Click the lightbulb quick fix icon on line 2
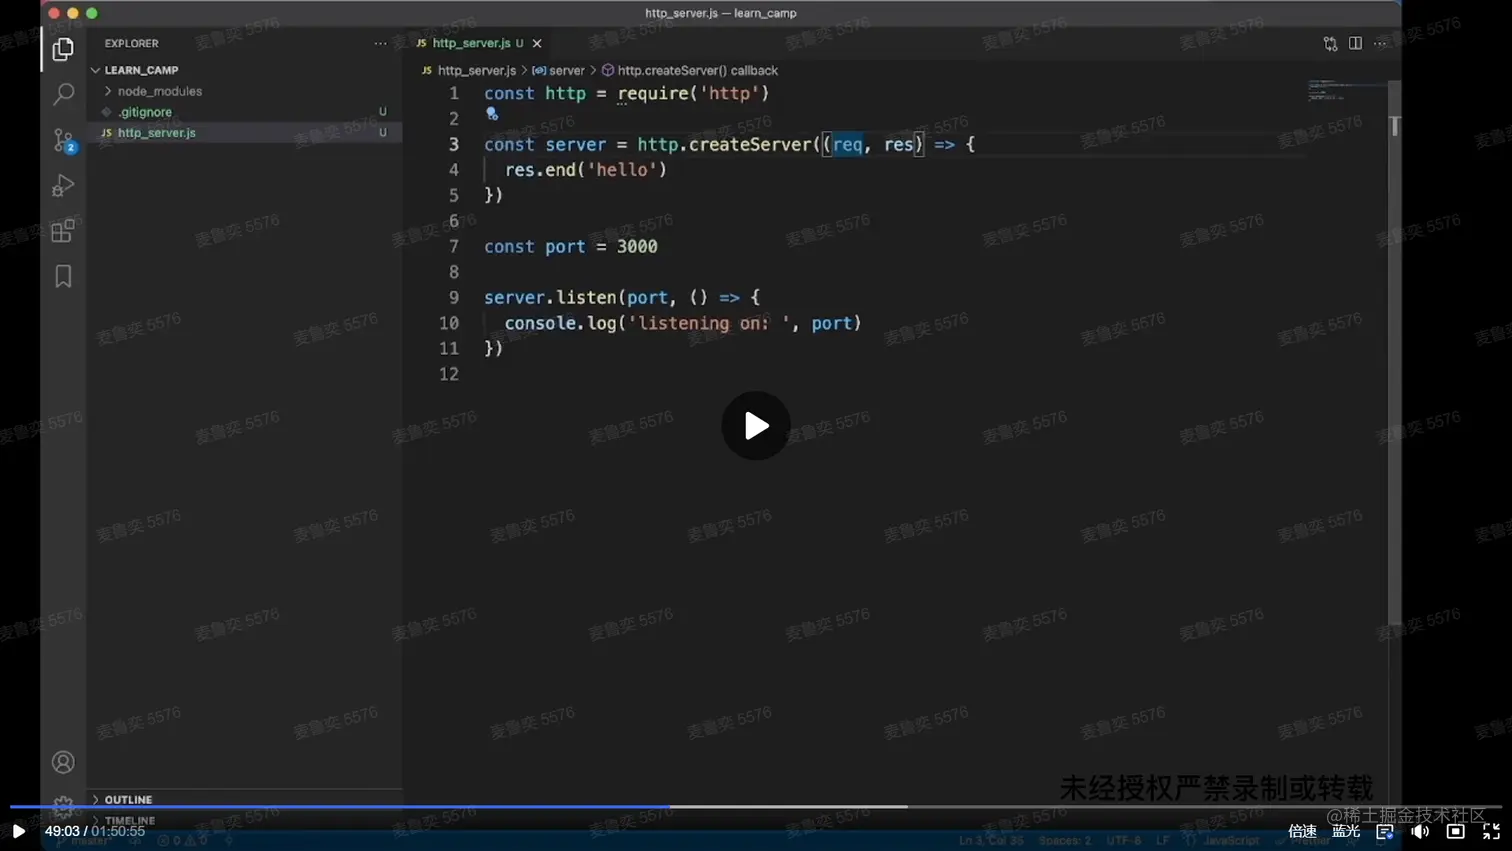This screenshot has height=851, width=1512. pyautogui.click(x=492, y=115)
